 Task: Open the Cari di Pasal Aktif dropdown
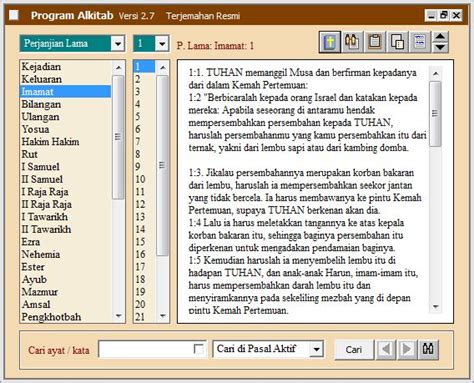tap(316, 349)
